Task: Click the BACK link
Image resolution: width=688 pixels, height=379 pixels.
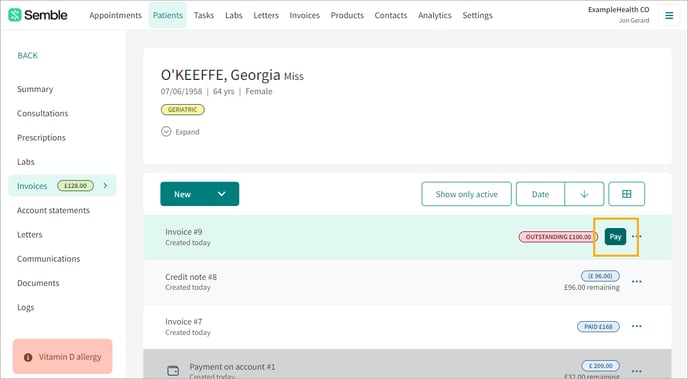Action: (28, 55)
